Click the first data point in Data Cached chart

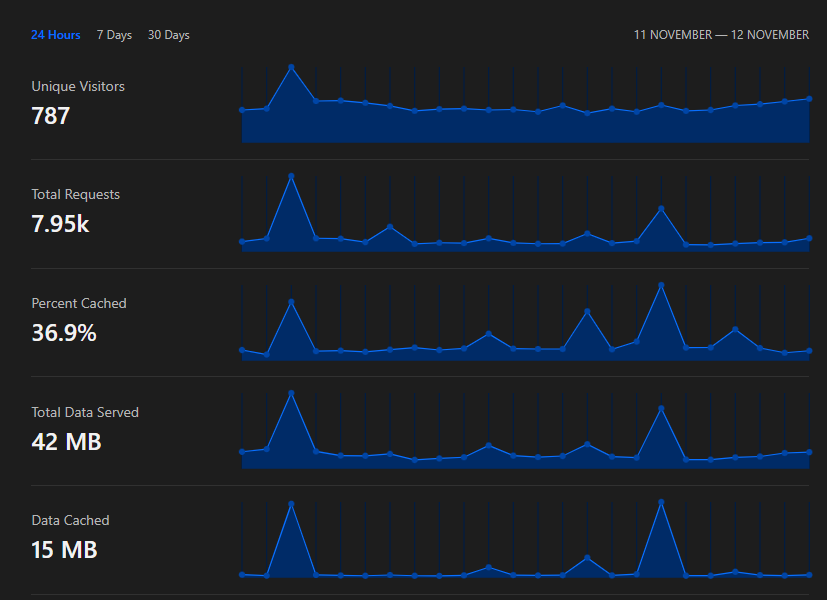point(242,575)
